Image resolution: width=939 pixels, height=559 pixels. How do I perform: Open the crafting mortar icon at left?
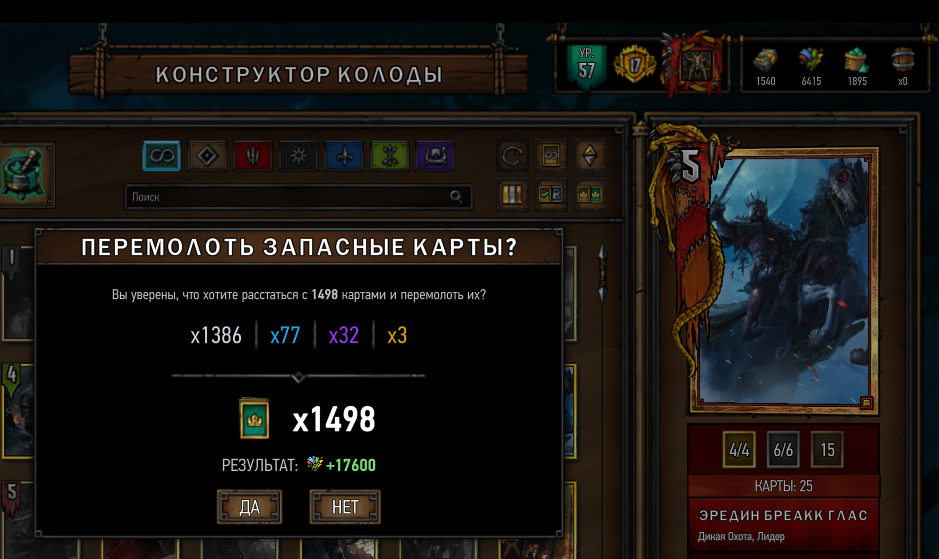tap(25, 174)
